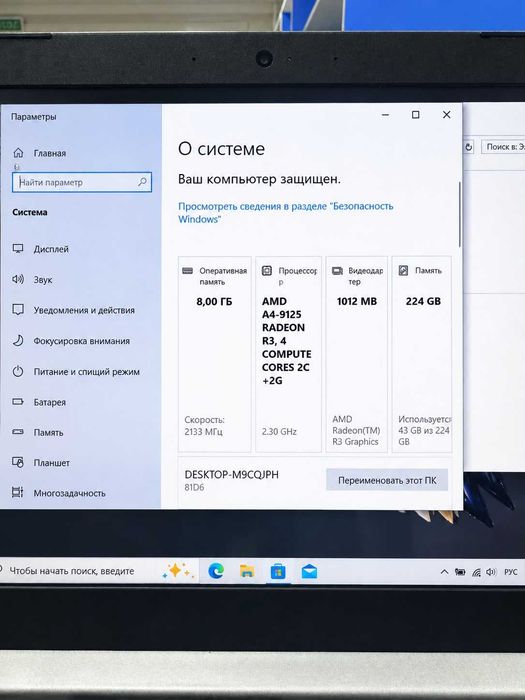525x700 pixels.
Task: Click the Скорость: 2133 МГц text
Action: point(204,425)
